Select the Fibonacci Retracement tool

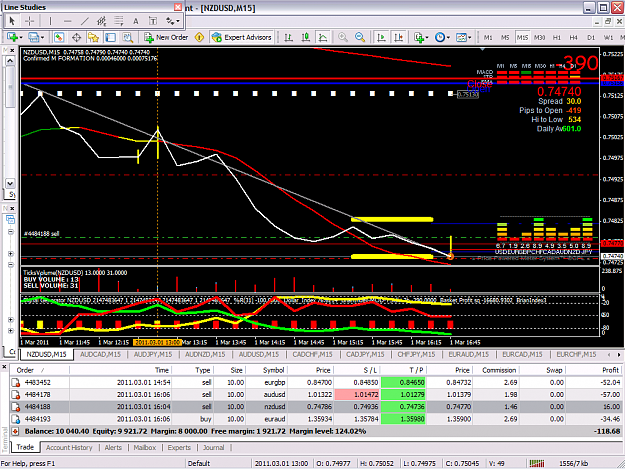[x=119, y=21]
